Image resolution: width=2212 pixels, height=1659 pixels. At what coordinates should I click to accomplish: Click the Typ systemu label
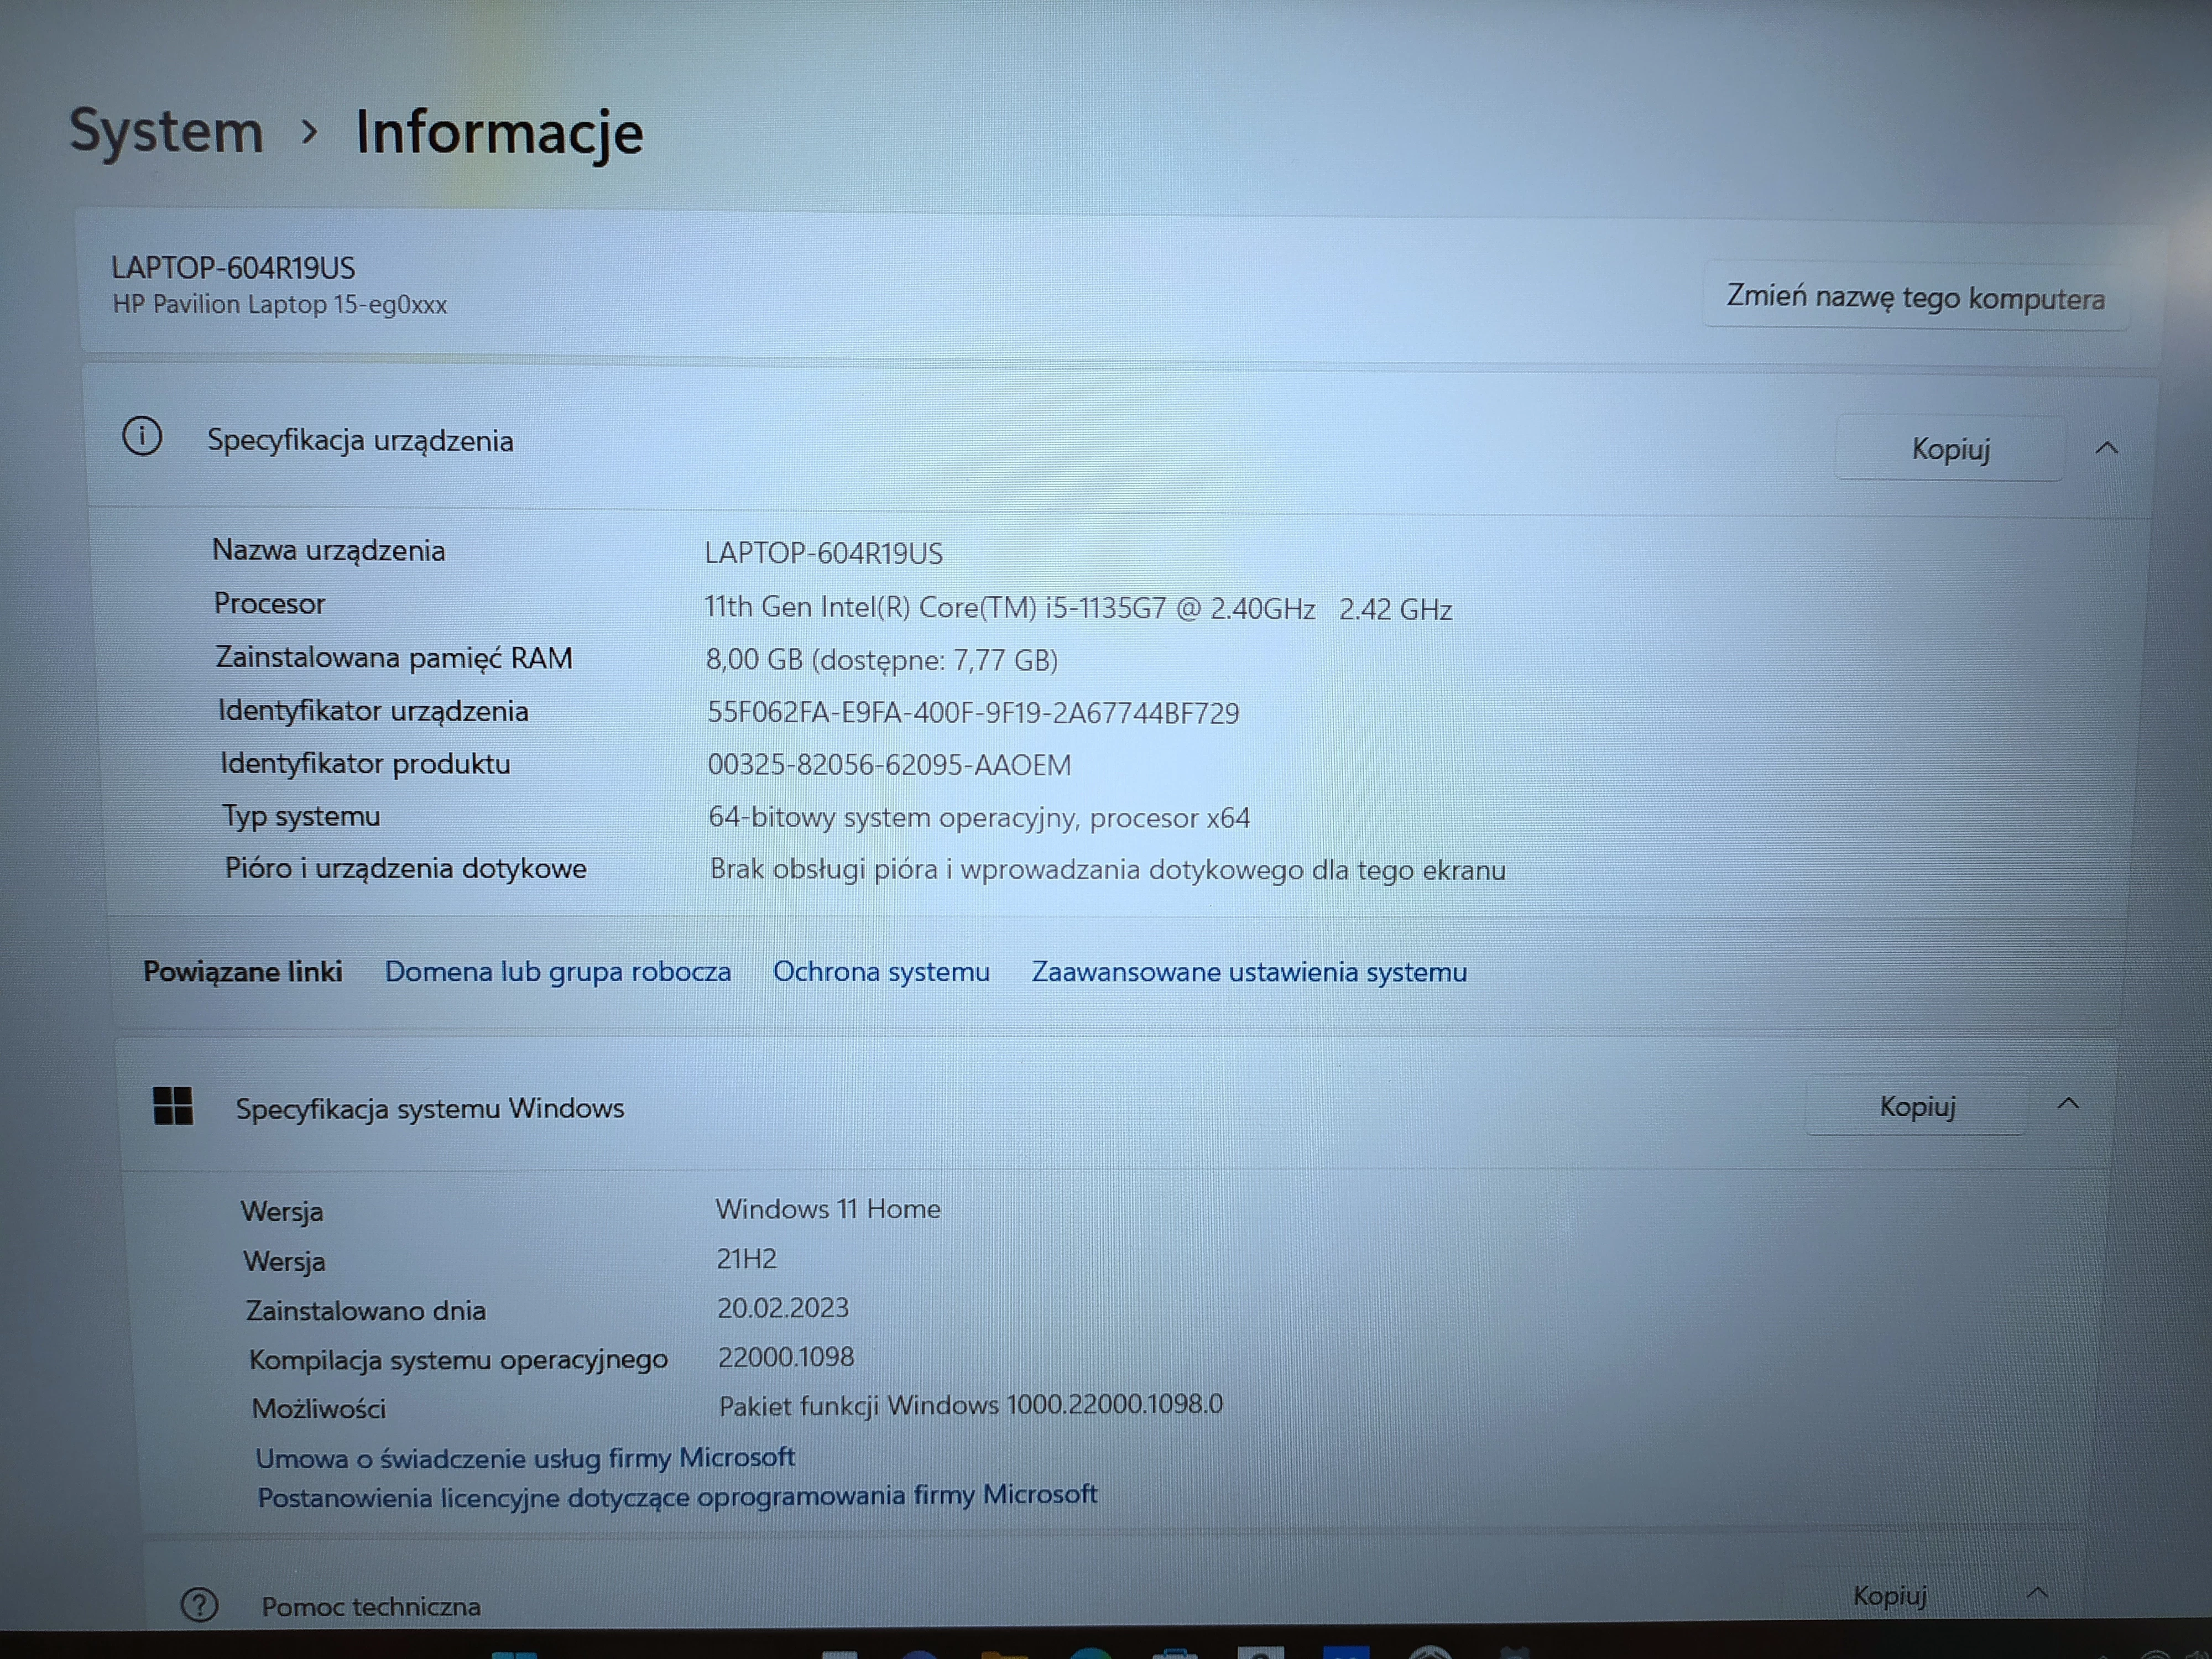coord(301,817)
